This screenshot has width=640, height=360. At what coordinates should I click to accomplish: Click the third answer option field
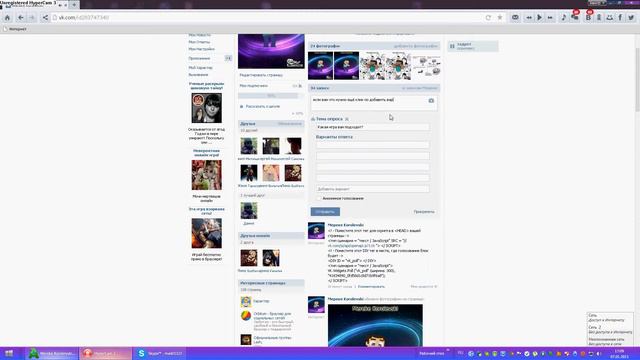click(x=373, y=167)
